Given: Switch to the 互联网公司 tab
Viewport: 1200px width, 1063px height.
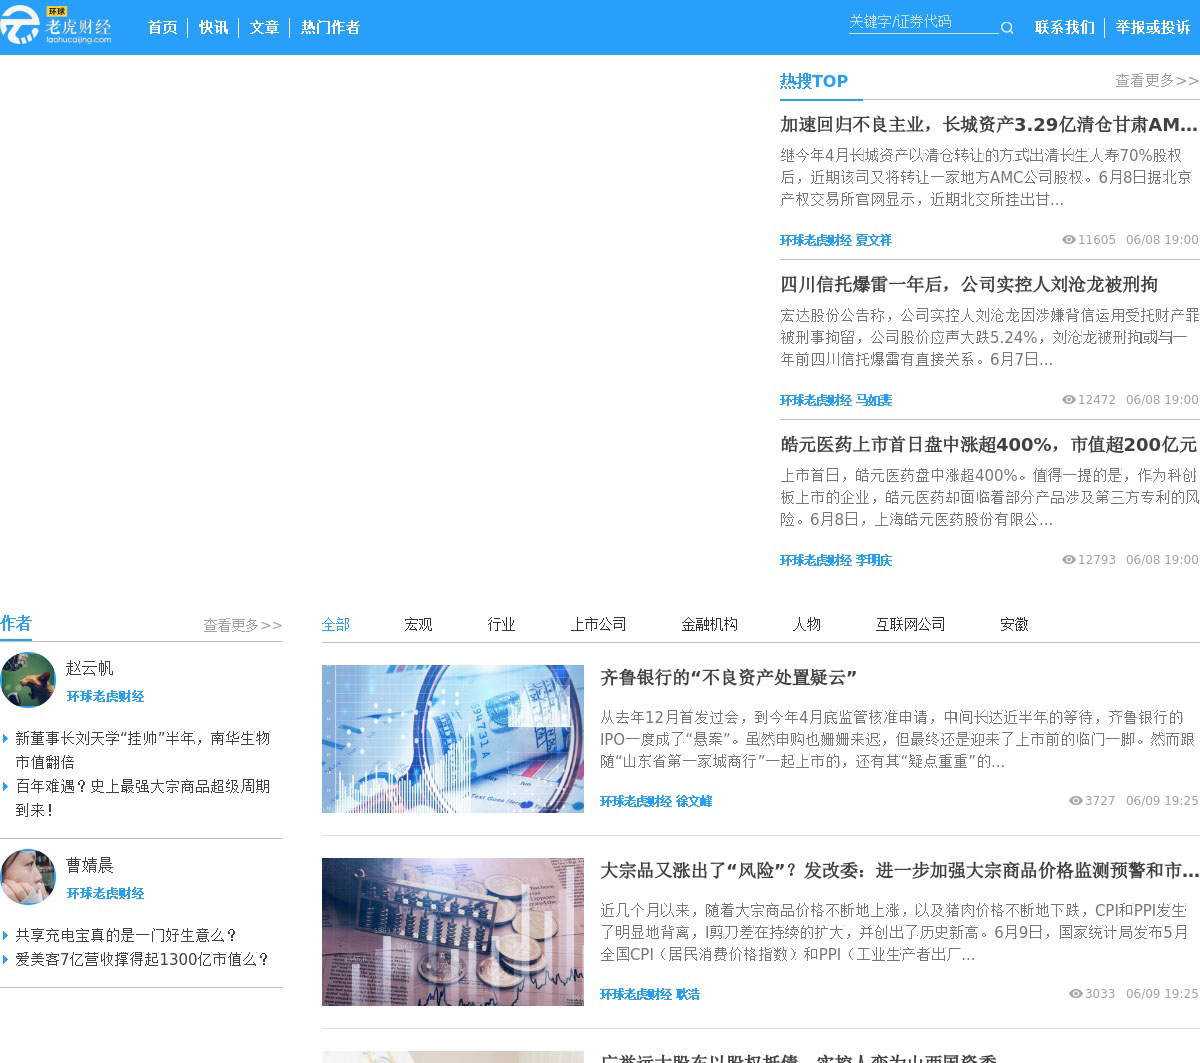Looking at the screenshot, I should pos(910,625).
